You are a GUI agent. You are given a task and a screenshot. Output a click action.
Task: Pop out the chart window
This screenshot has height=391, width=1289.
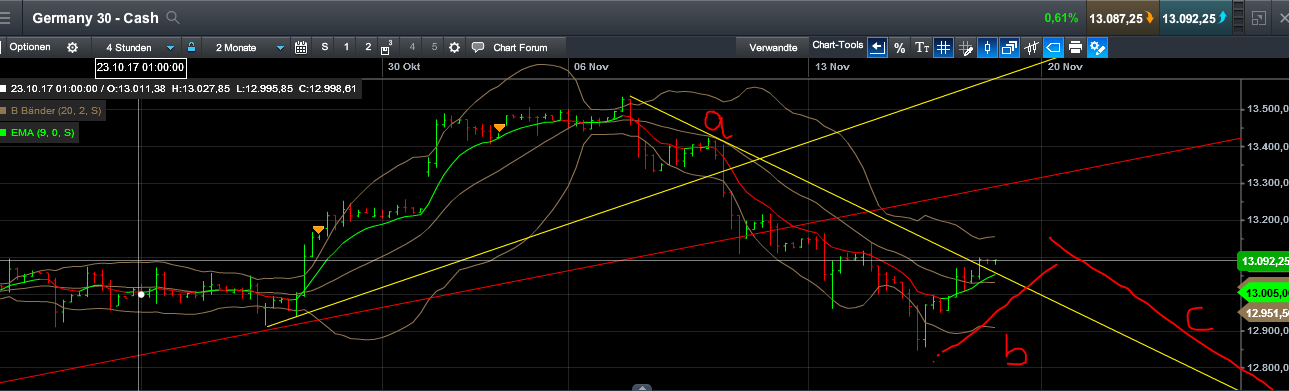pos(1259,18)
